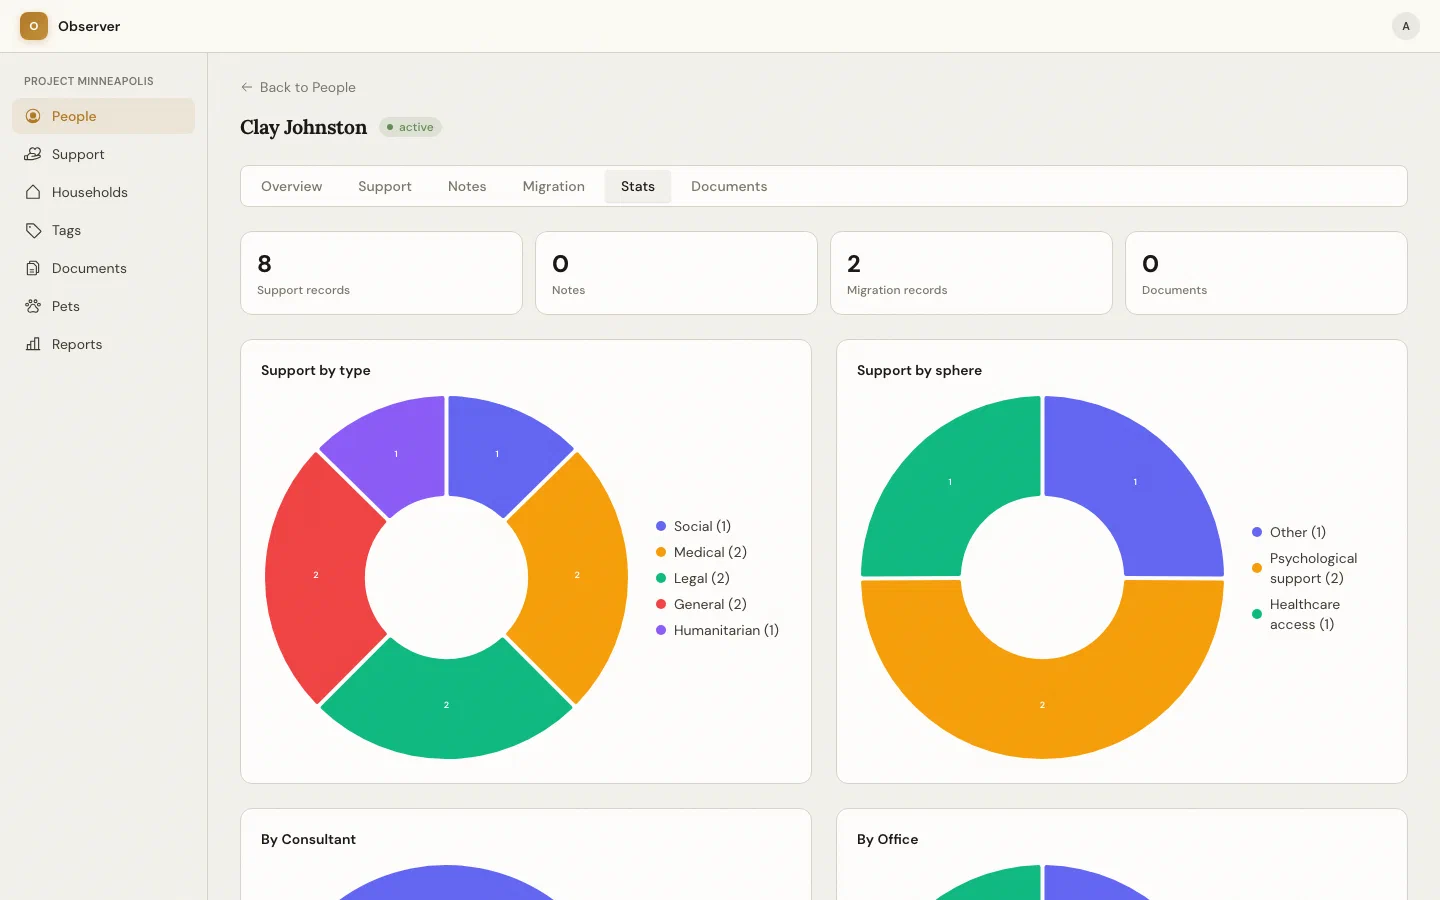Open Documents via sidebar file icon

click(x=33, y=268)
